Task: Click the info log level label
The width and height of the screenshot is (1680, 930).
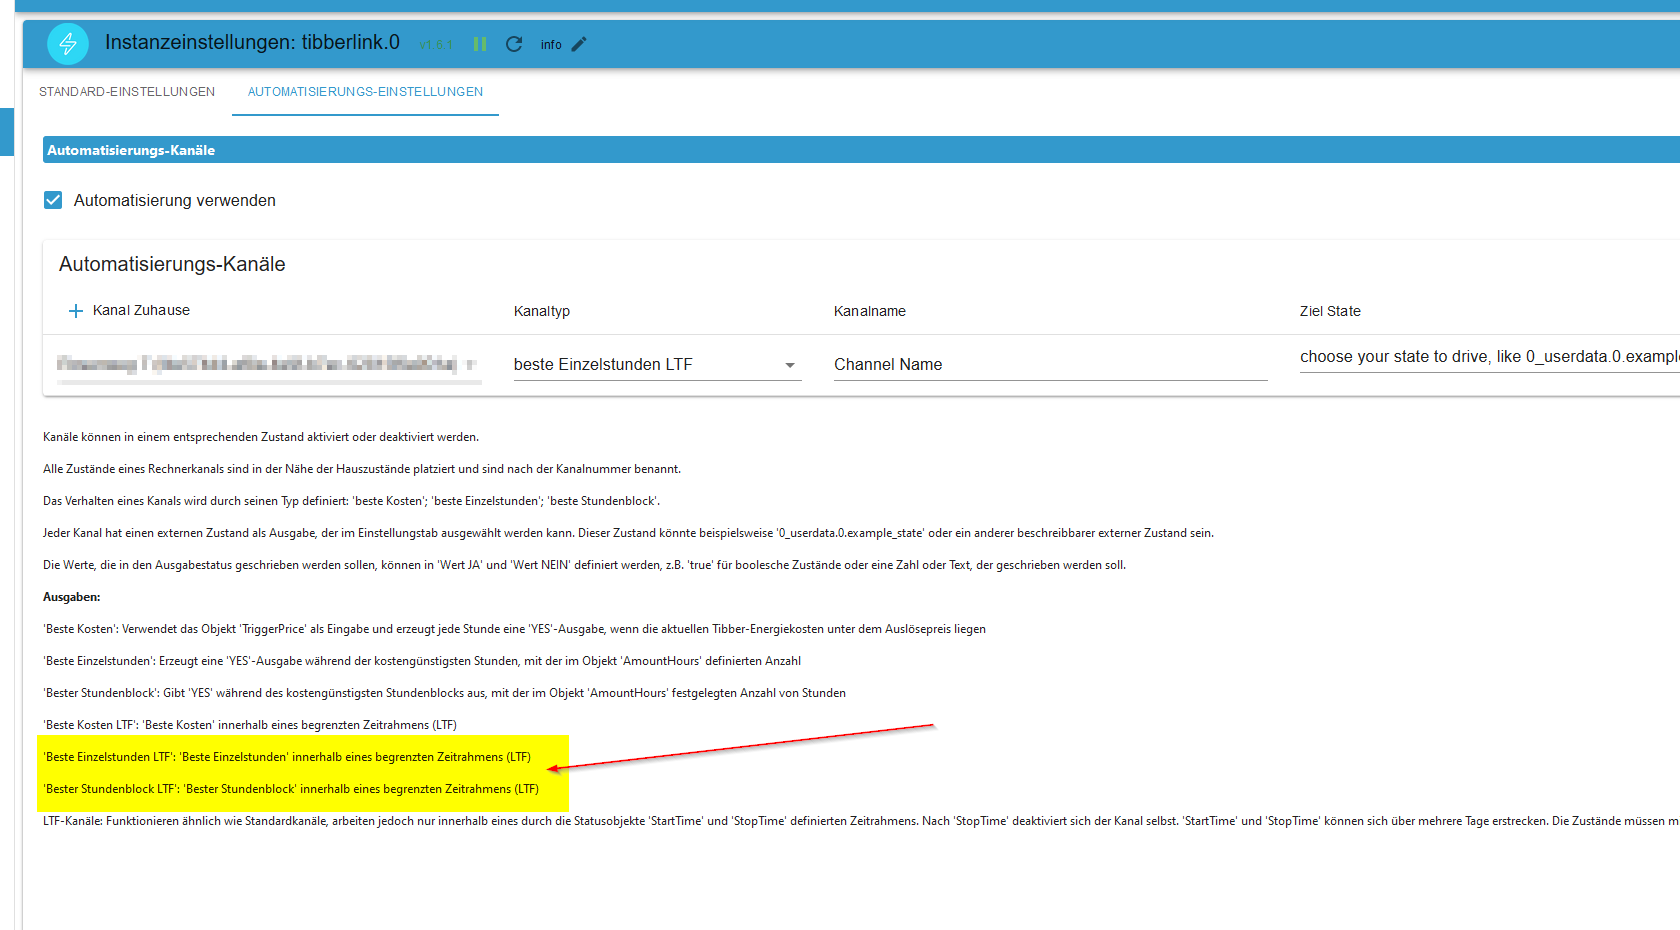Action: (x=551, y=45)
